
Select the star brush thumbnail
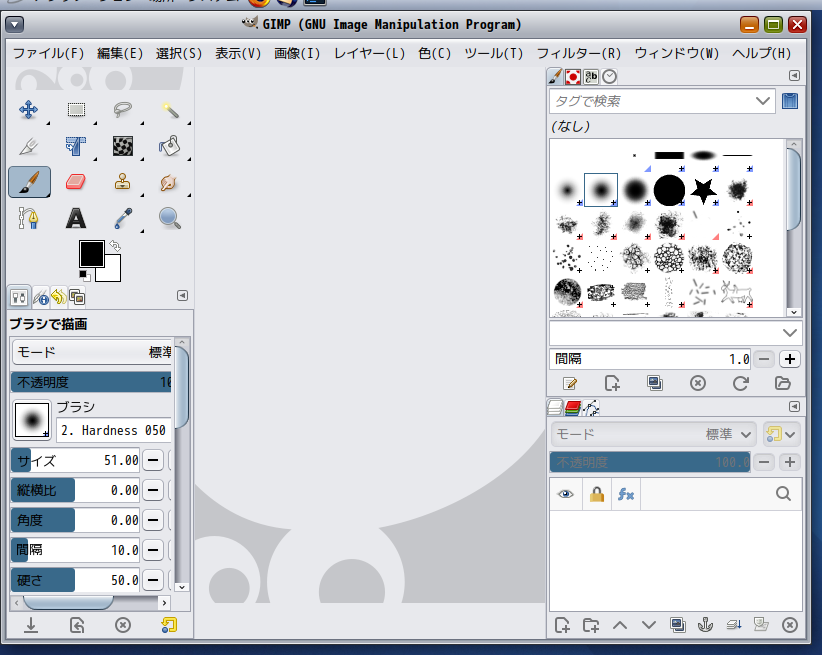point(703,190)
